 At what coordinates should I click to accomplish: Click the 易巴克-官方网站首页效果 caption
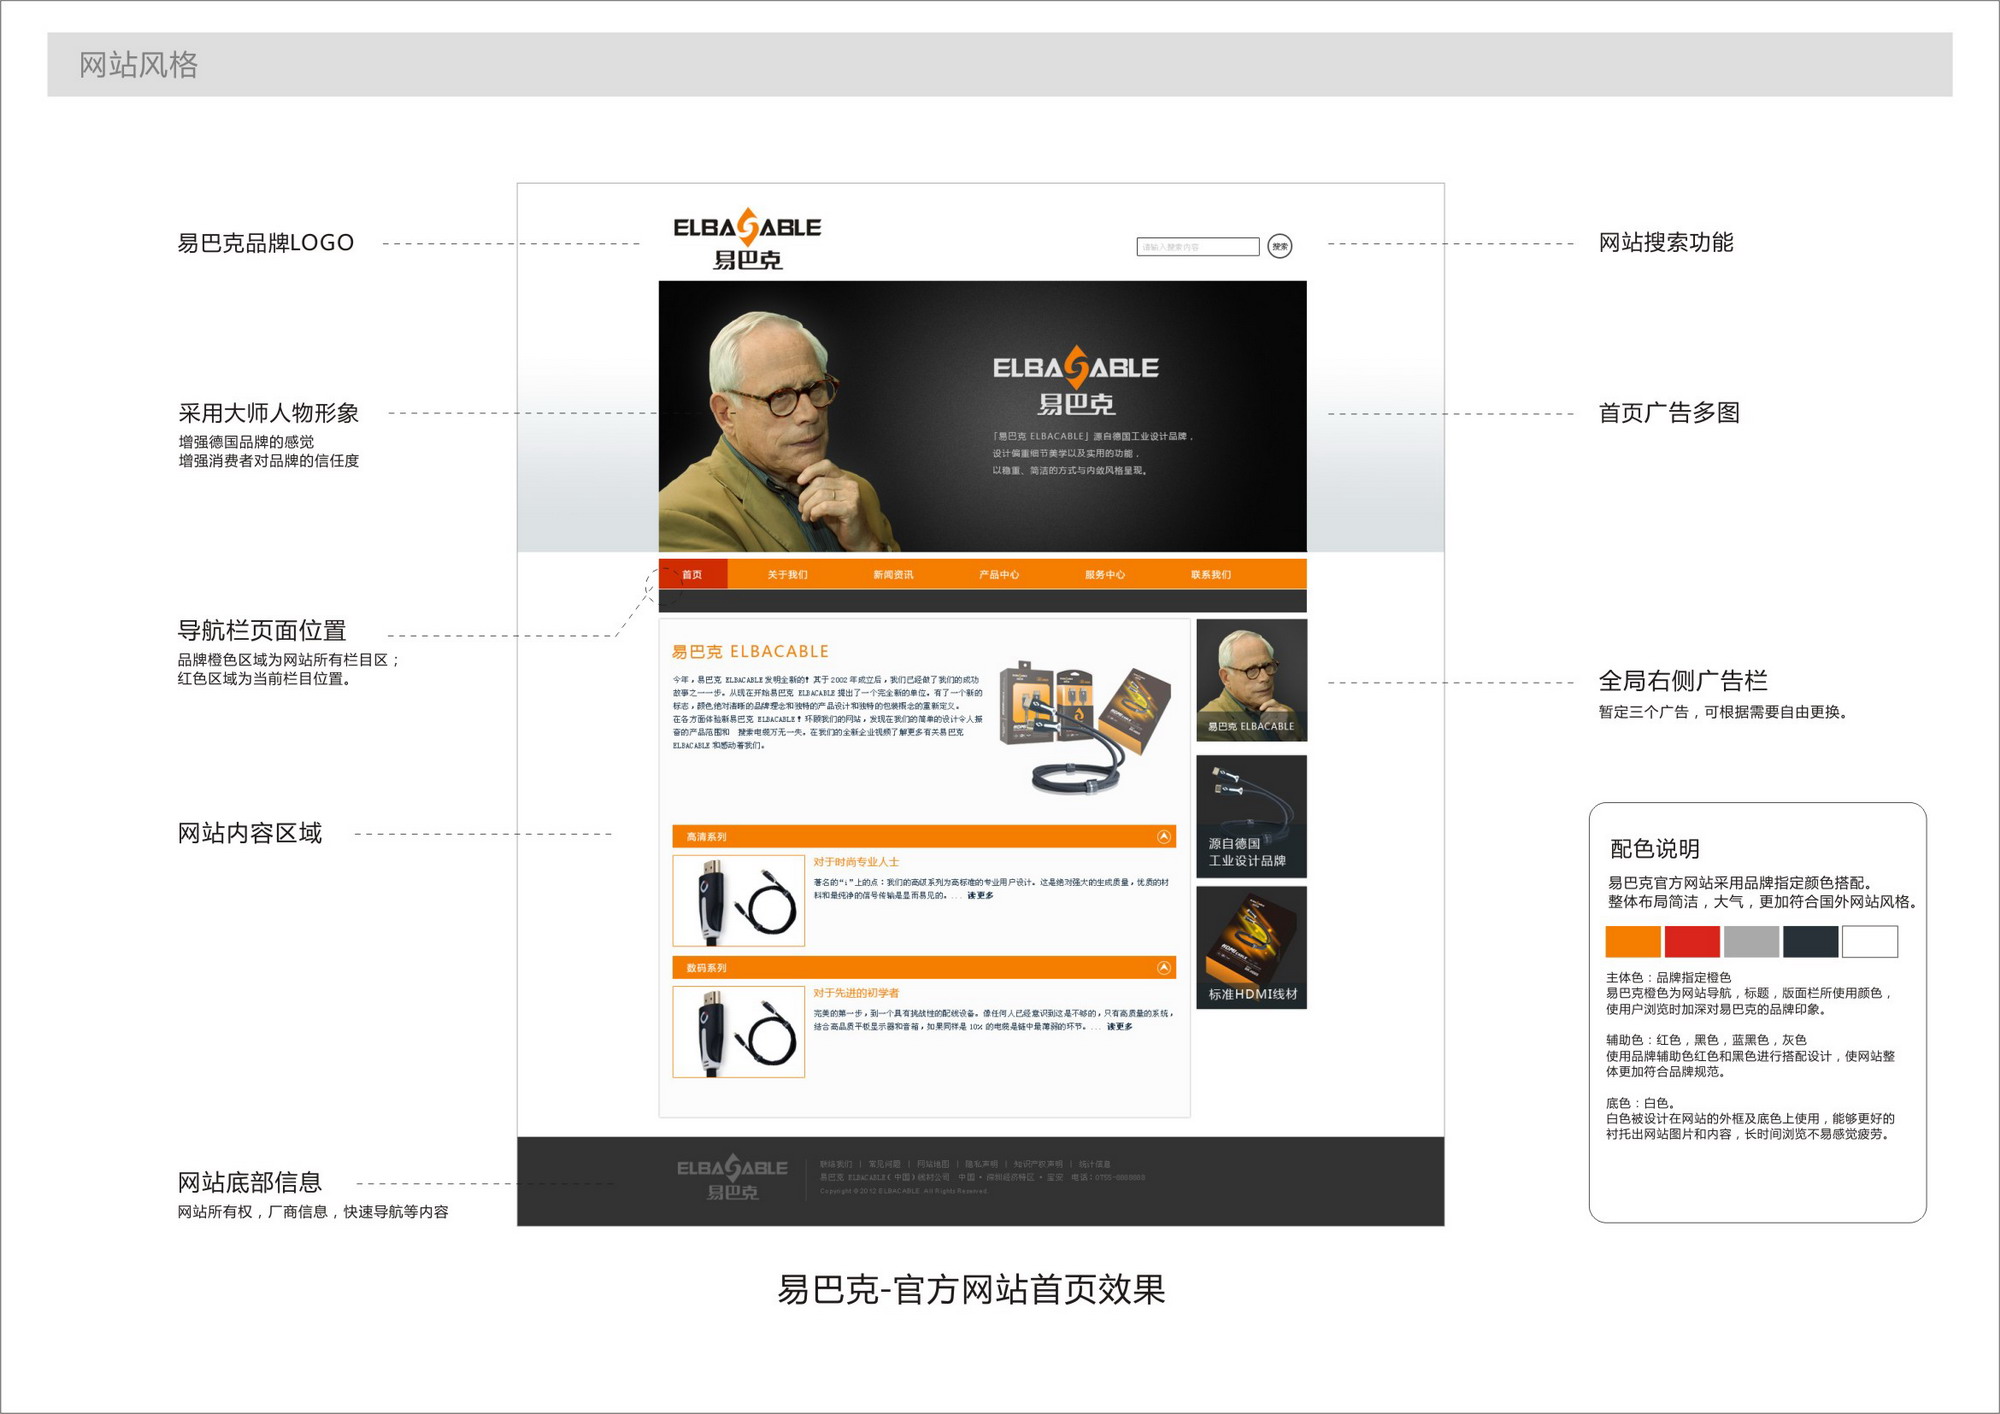[x=971, y=1289]
